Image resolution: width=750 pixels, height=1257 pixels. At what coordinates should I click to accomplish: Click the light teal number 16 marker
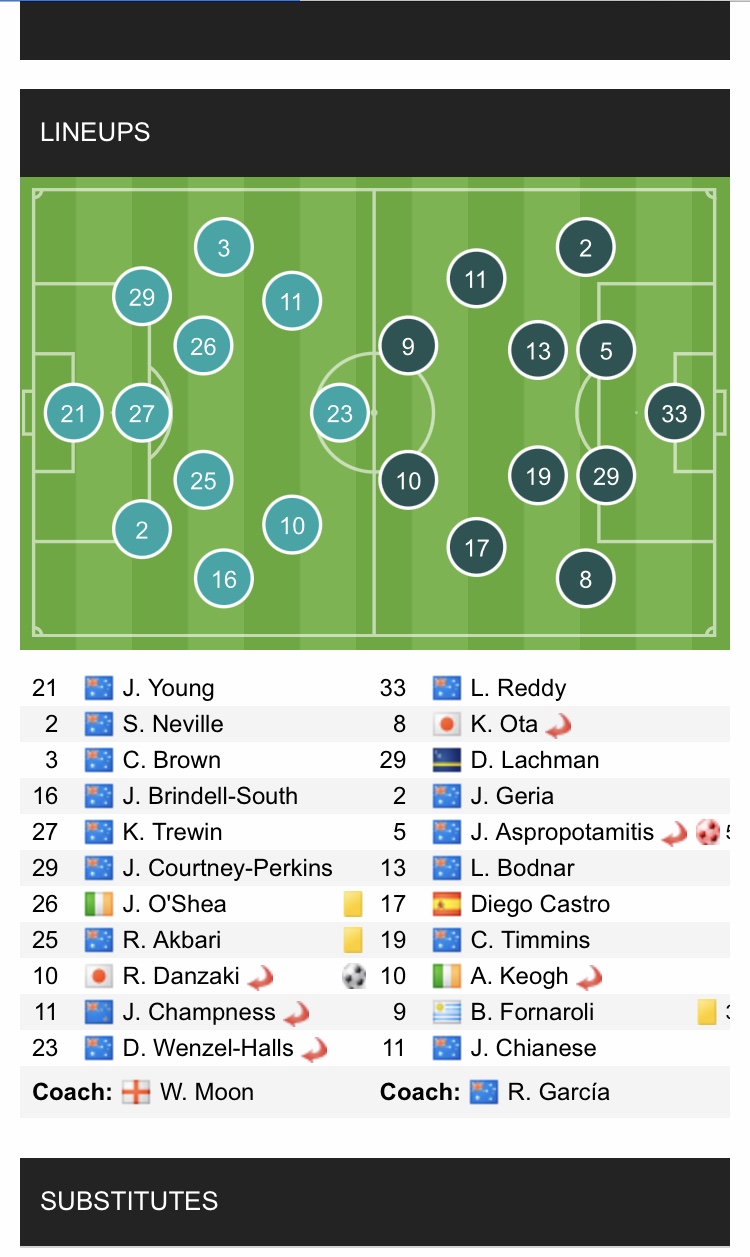[224, 578]
